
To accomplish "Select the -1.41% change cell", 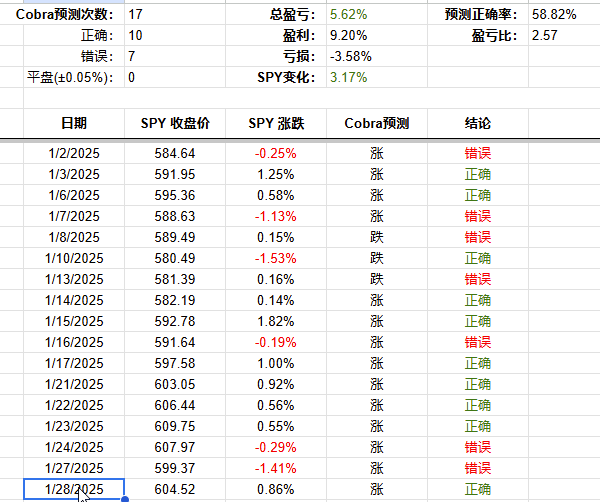I will 276,468.
